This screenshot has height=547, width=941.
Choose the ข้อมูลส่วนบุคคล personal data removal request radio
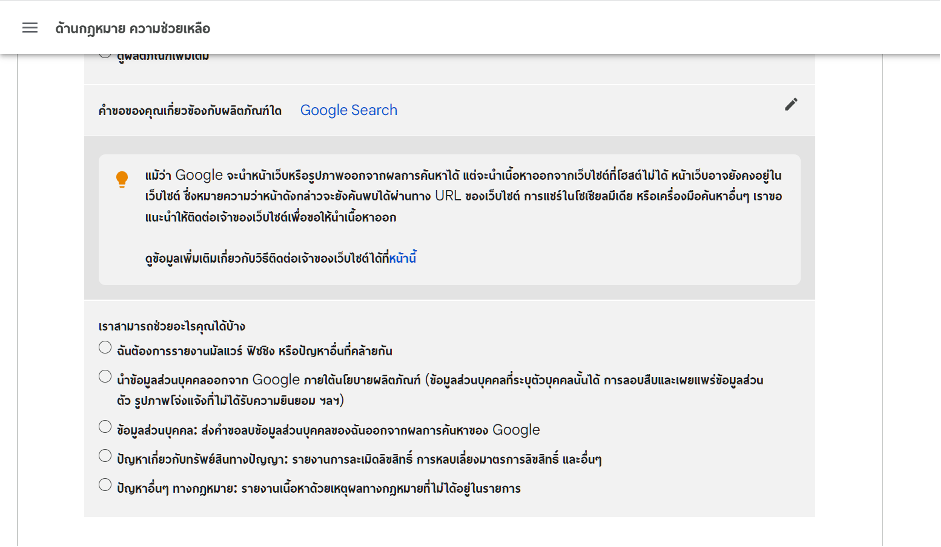105,427
